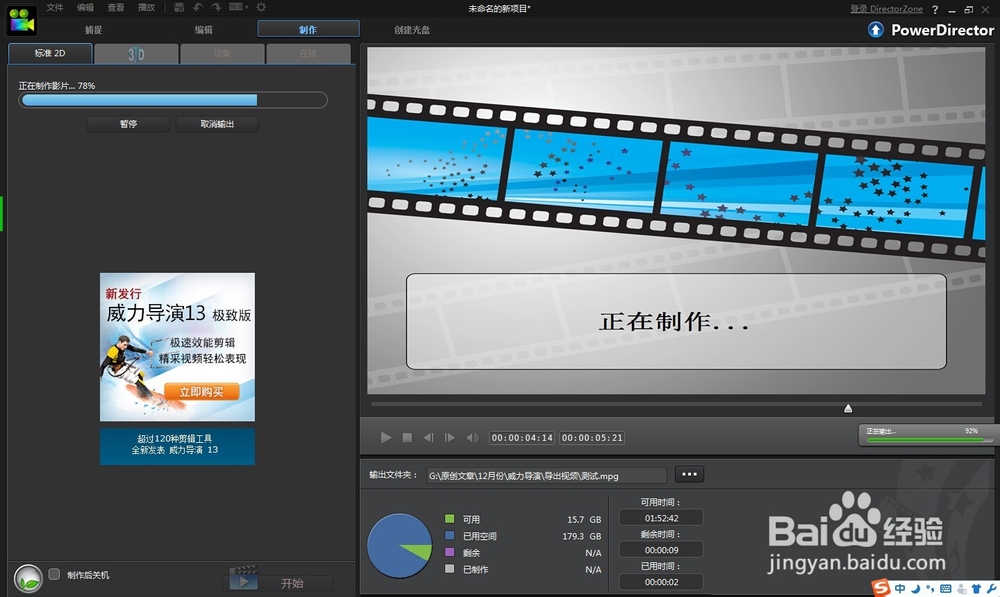Click the 取消输出 button
The width and height of the screenshot is (1000, 597).
pyautogui.click(x=217, y=124)
